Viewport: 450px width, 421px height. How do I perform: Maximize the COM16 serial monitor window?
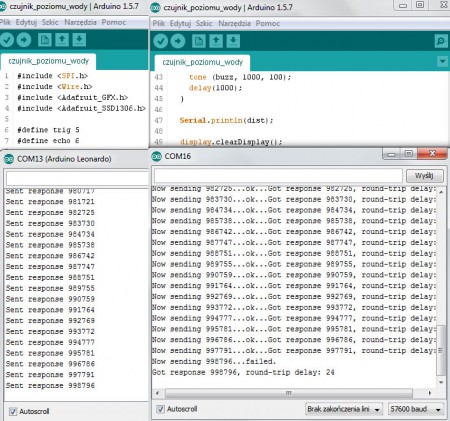point(409,153)
